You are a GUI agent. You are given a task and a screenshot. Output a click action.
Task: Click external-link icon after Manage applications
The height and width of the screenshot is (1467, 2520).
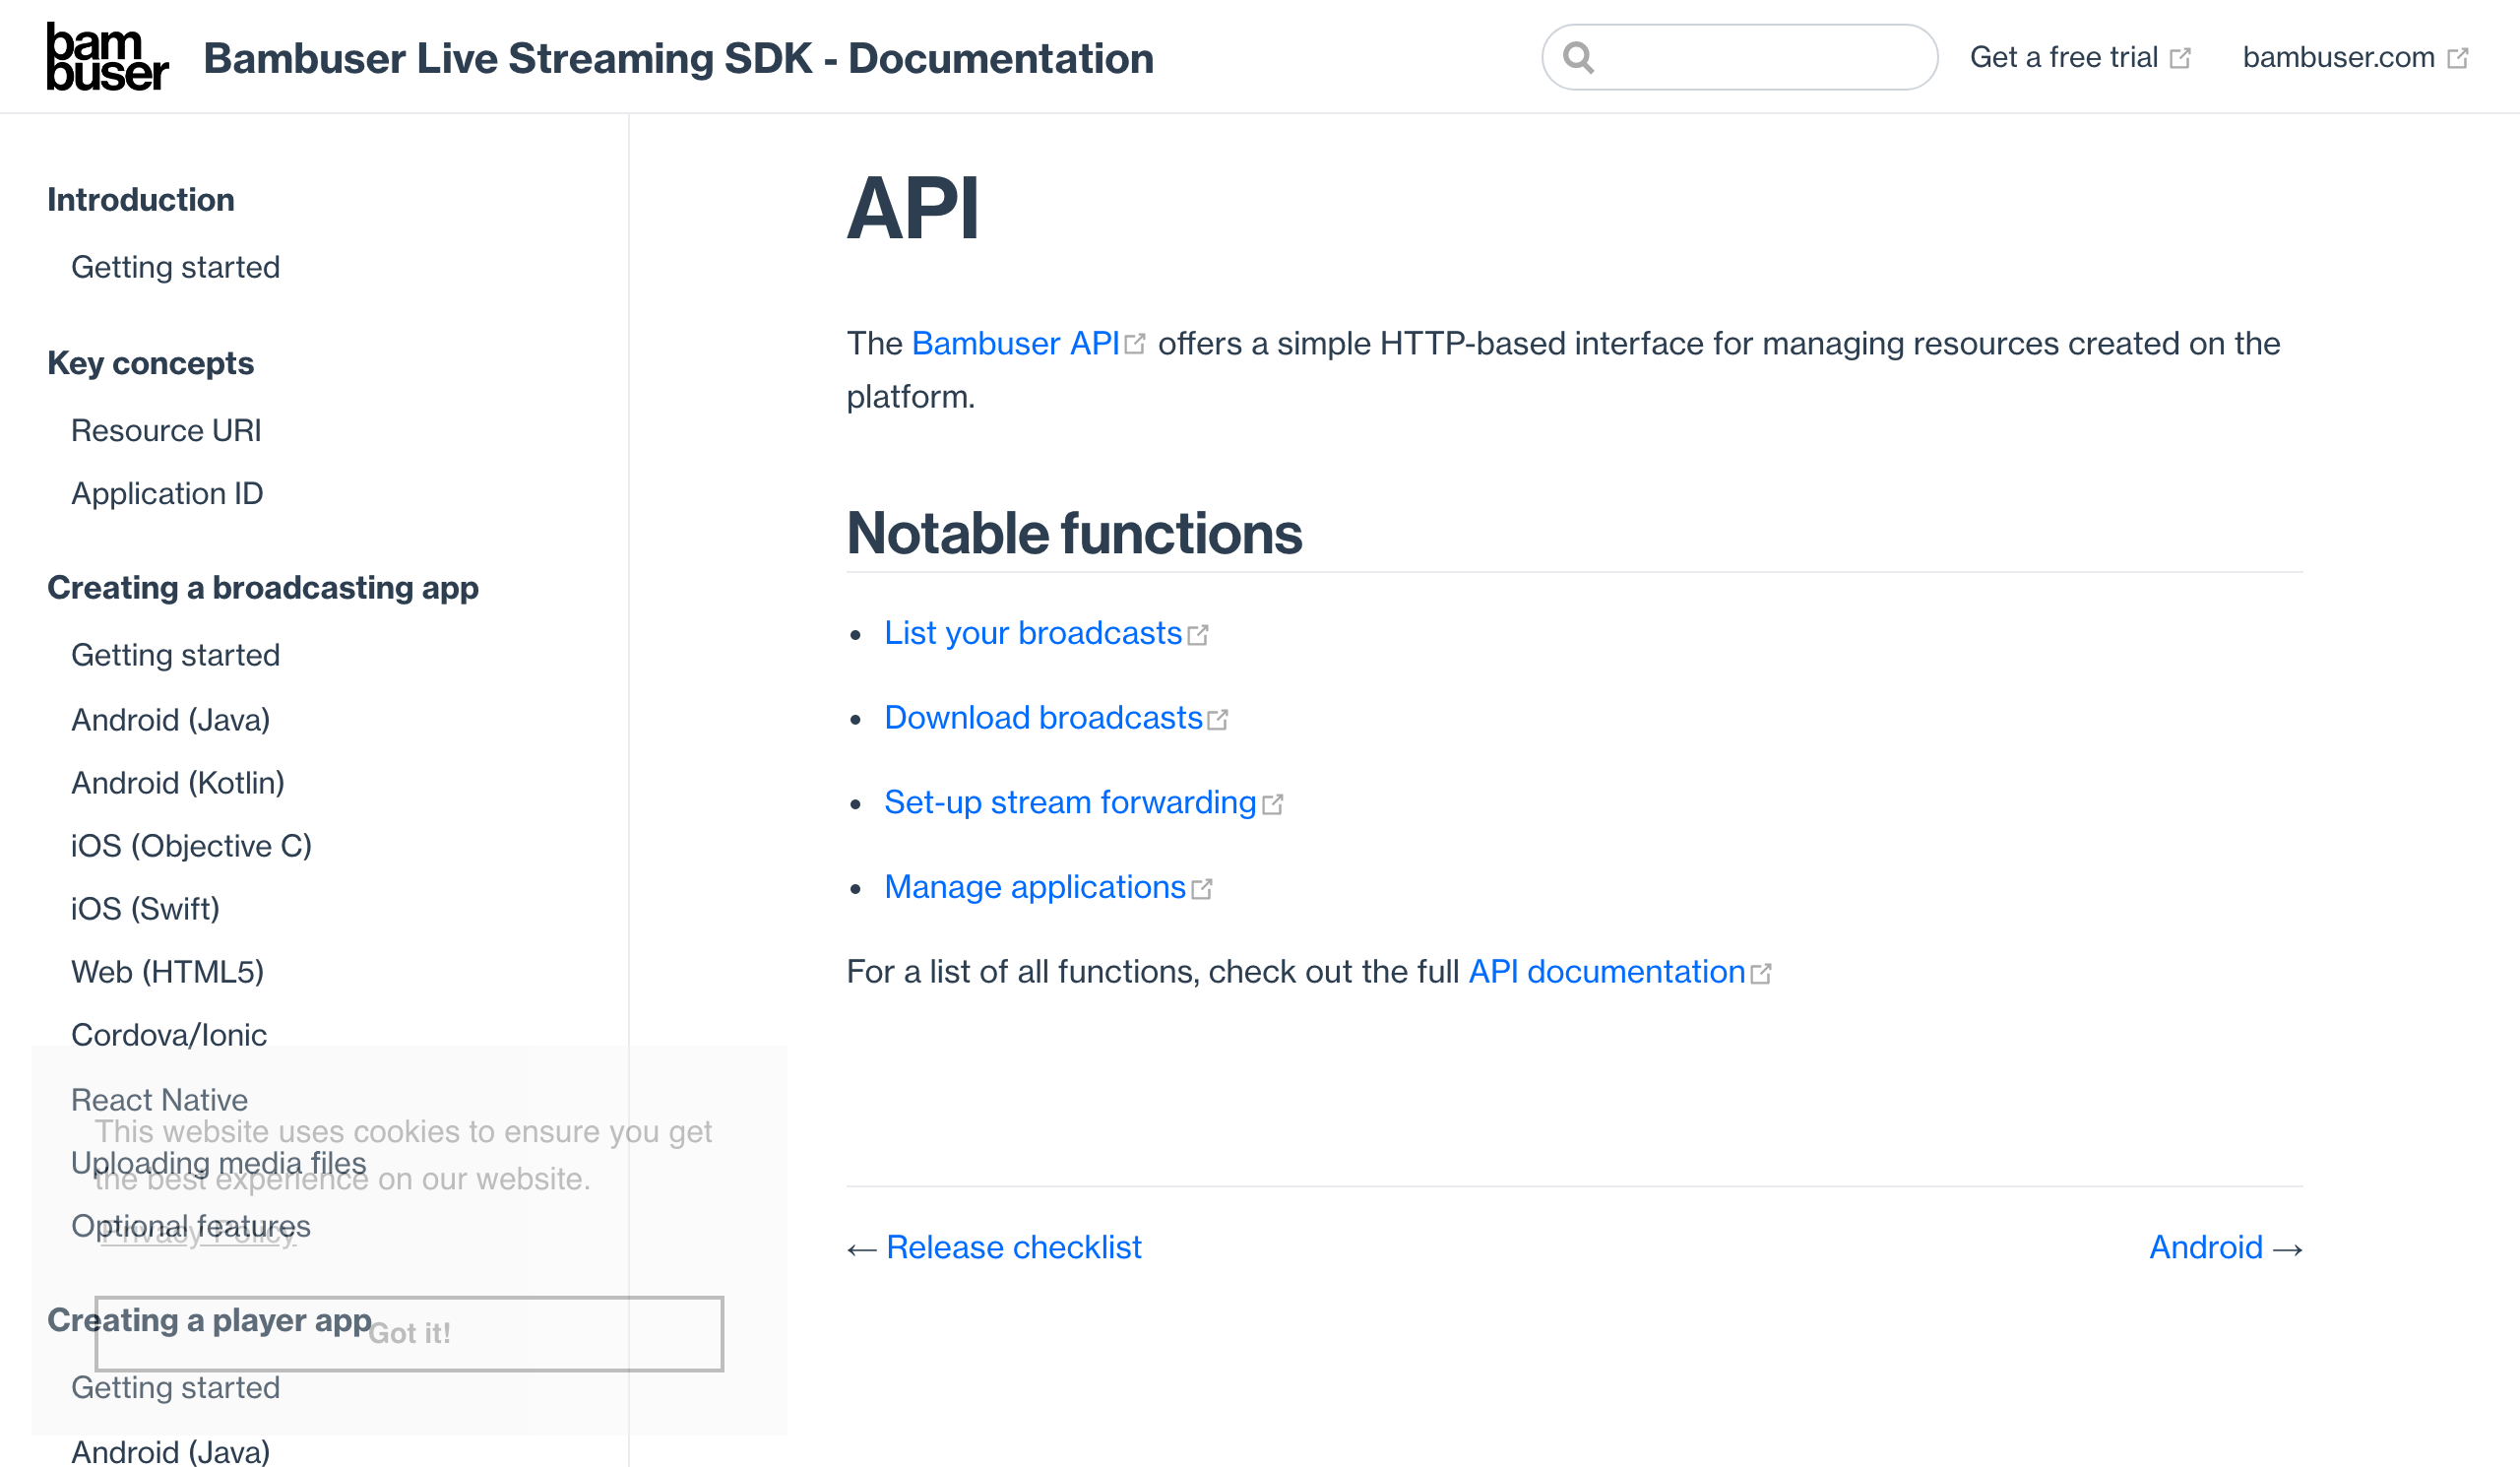1202,889
